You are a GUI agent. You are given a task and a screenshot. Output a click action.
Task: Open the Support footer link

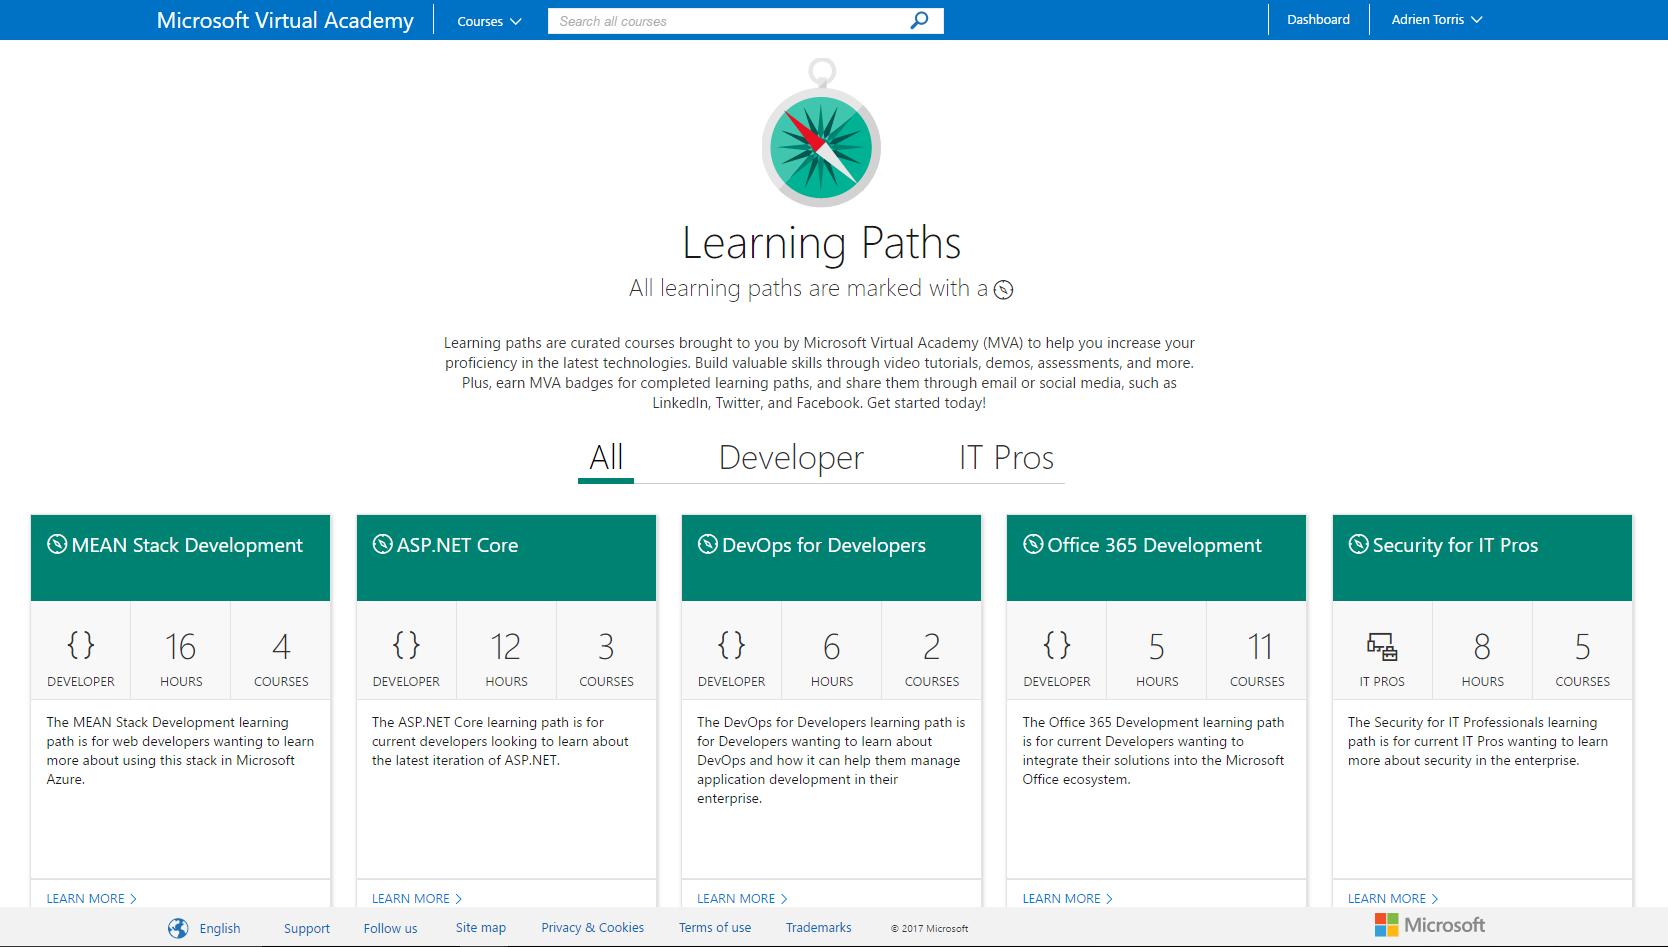point(306,928)
